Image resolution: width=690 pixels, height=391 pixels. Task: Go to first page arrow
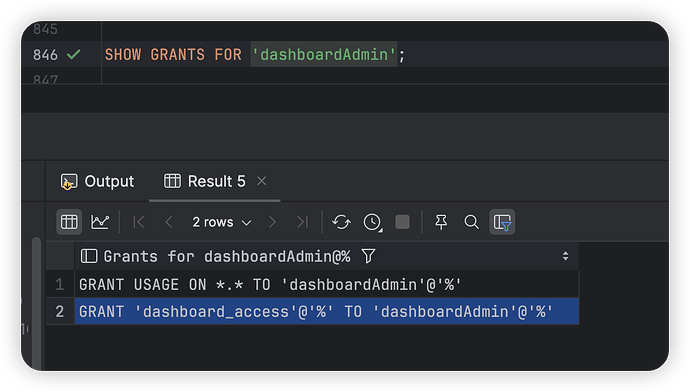(139, 222)
